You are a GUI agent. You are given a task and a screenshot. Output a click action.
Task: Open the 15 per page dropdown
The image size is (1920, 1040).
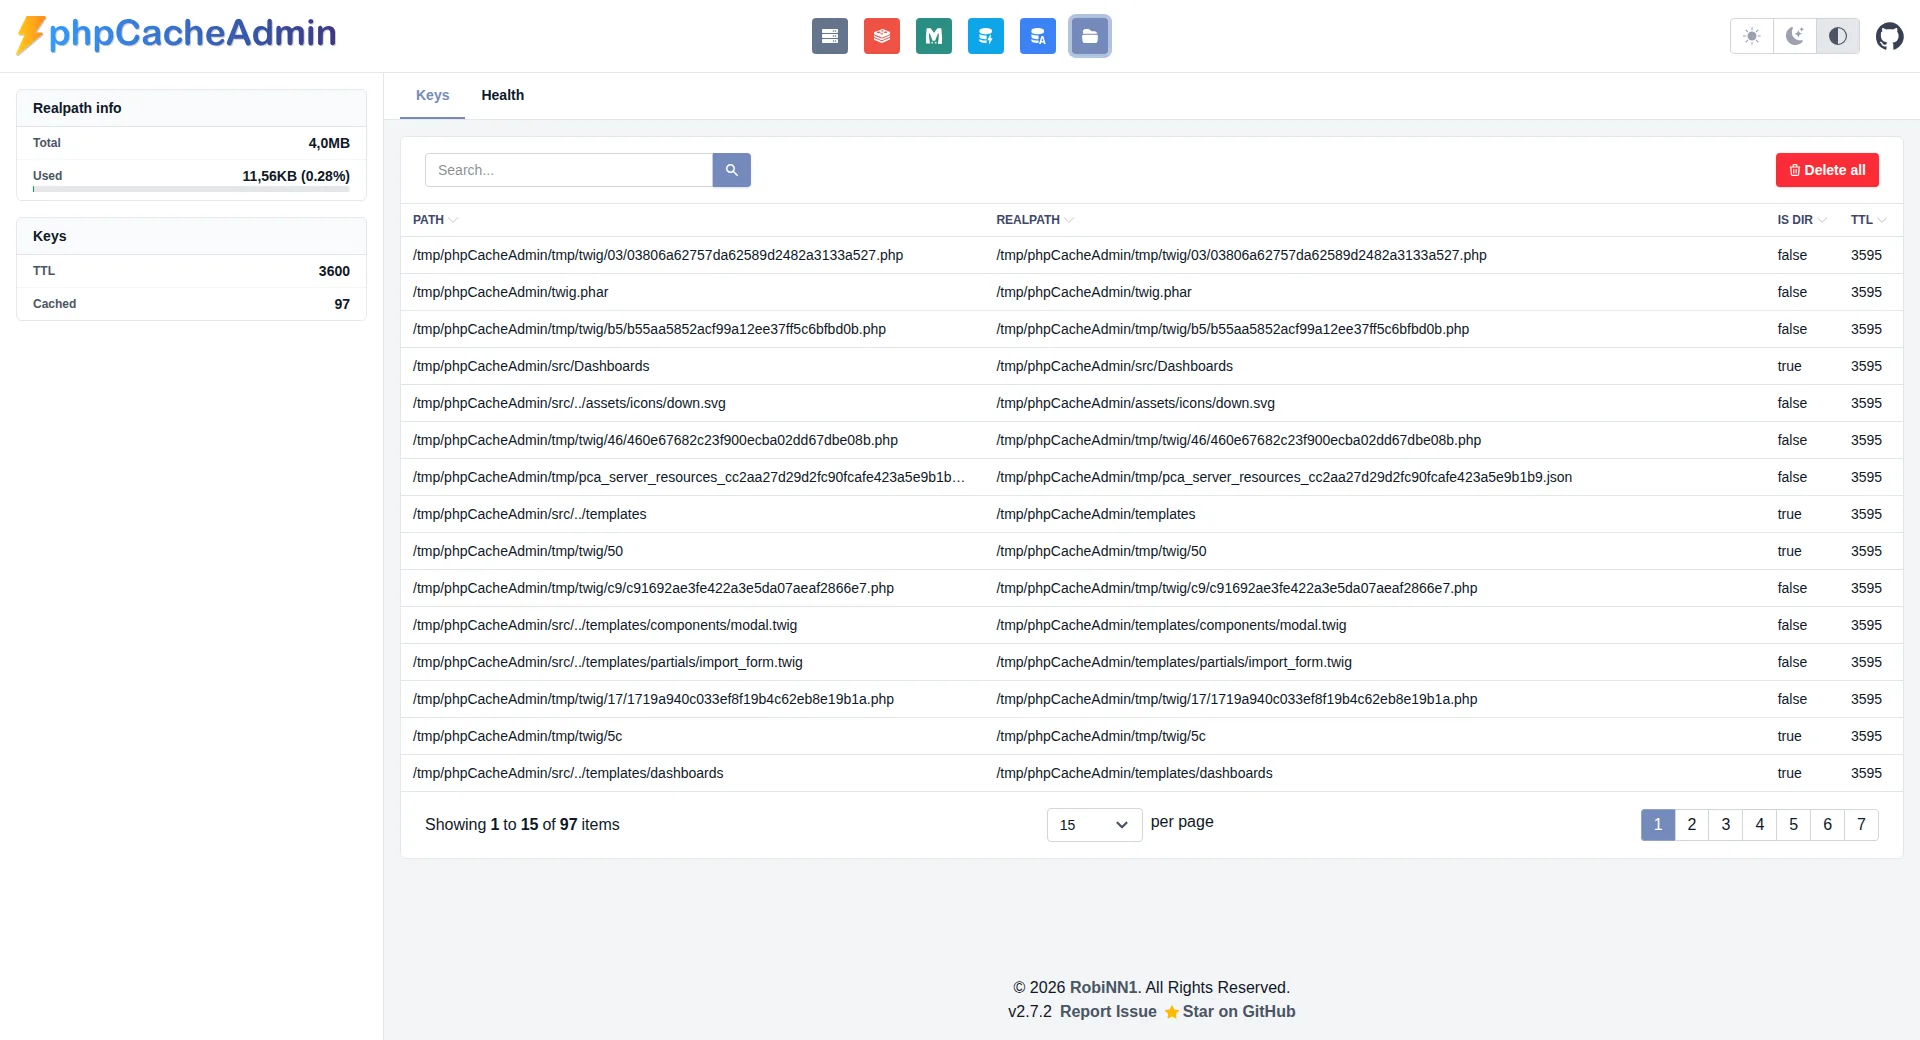point(1094,825)
